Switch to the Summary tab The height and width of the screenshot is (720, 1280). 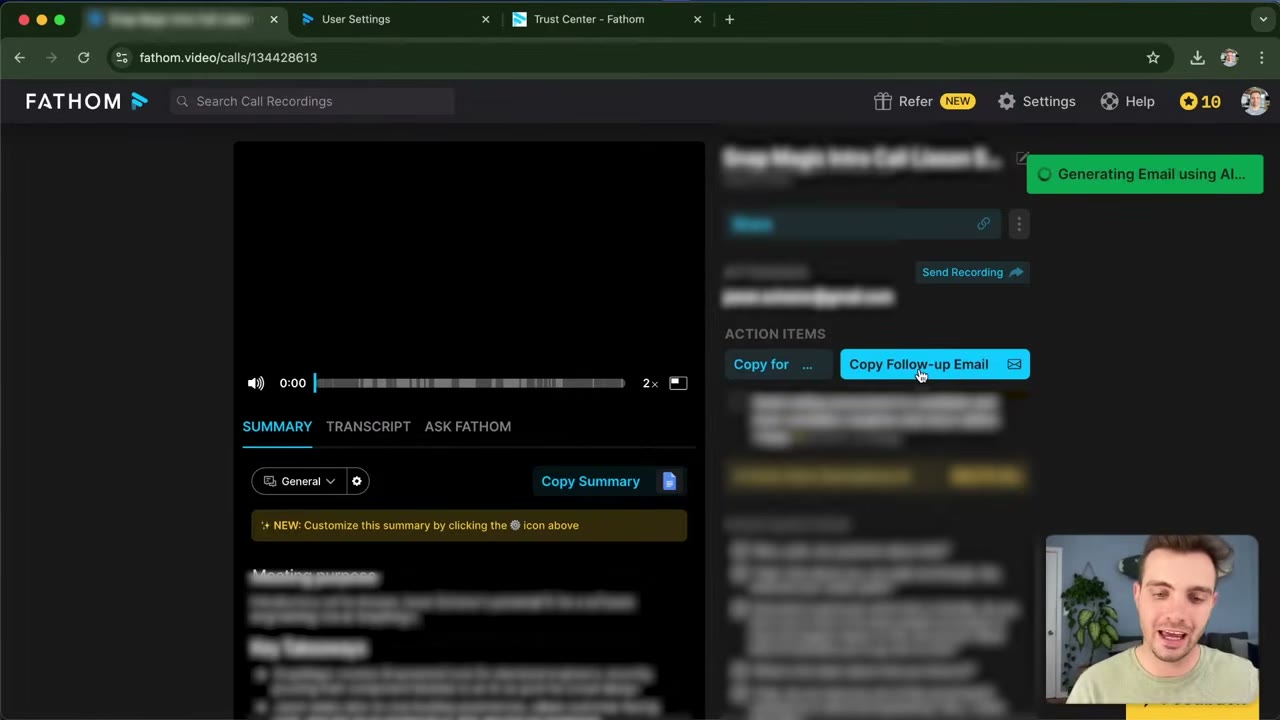[x=277, y=426]
